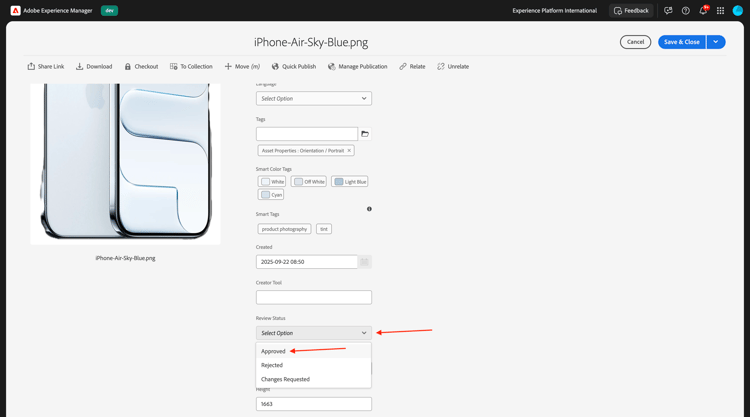Image resolution: width=750 pixels, height=417 pixels.
Task: Click the Cancel button
Action: 635,42
